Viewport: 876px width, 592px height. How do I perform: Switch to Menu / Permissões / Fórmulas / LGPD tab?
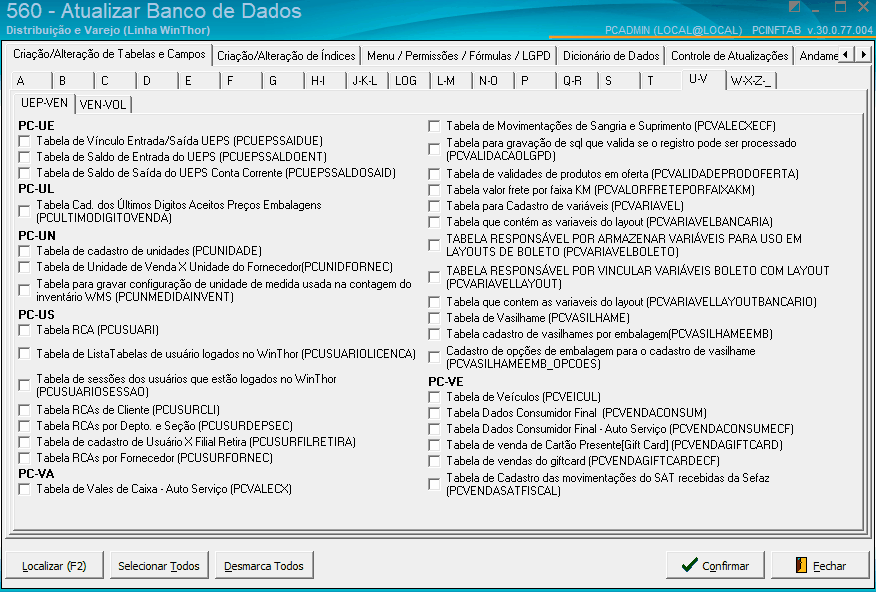[x=459, y=56]
